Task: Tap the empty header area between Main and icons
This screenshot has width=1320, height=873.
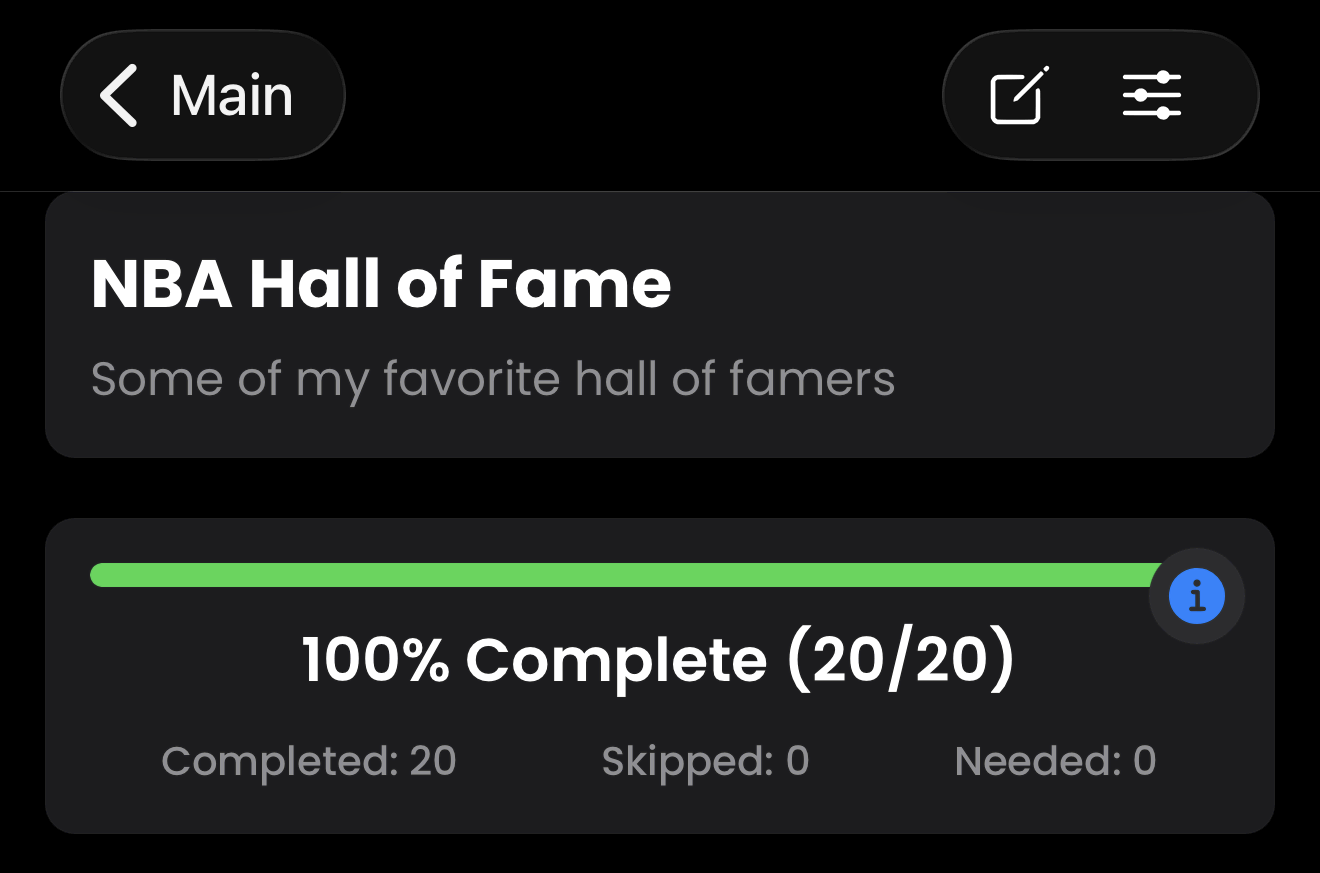Action: (x=640, y=96)
